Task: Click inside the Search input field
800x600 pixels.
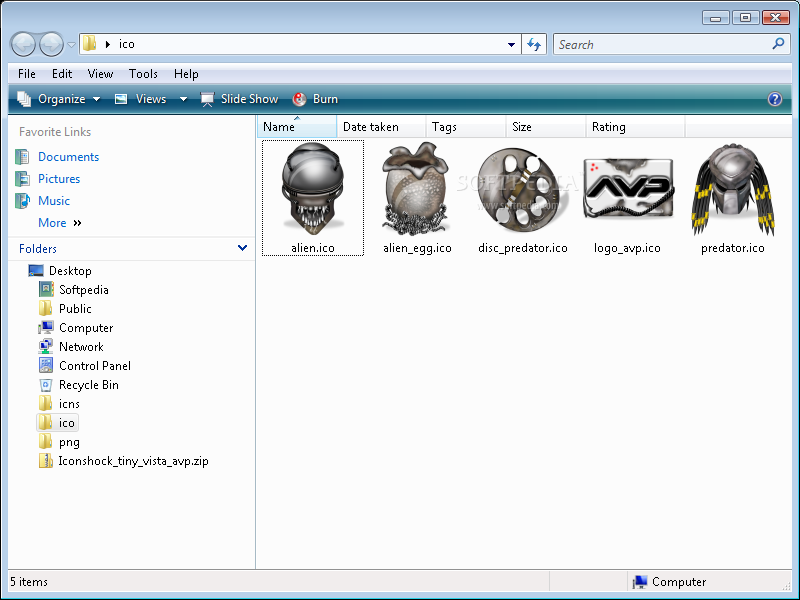Action: tap(661, 44)
